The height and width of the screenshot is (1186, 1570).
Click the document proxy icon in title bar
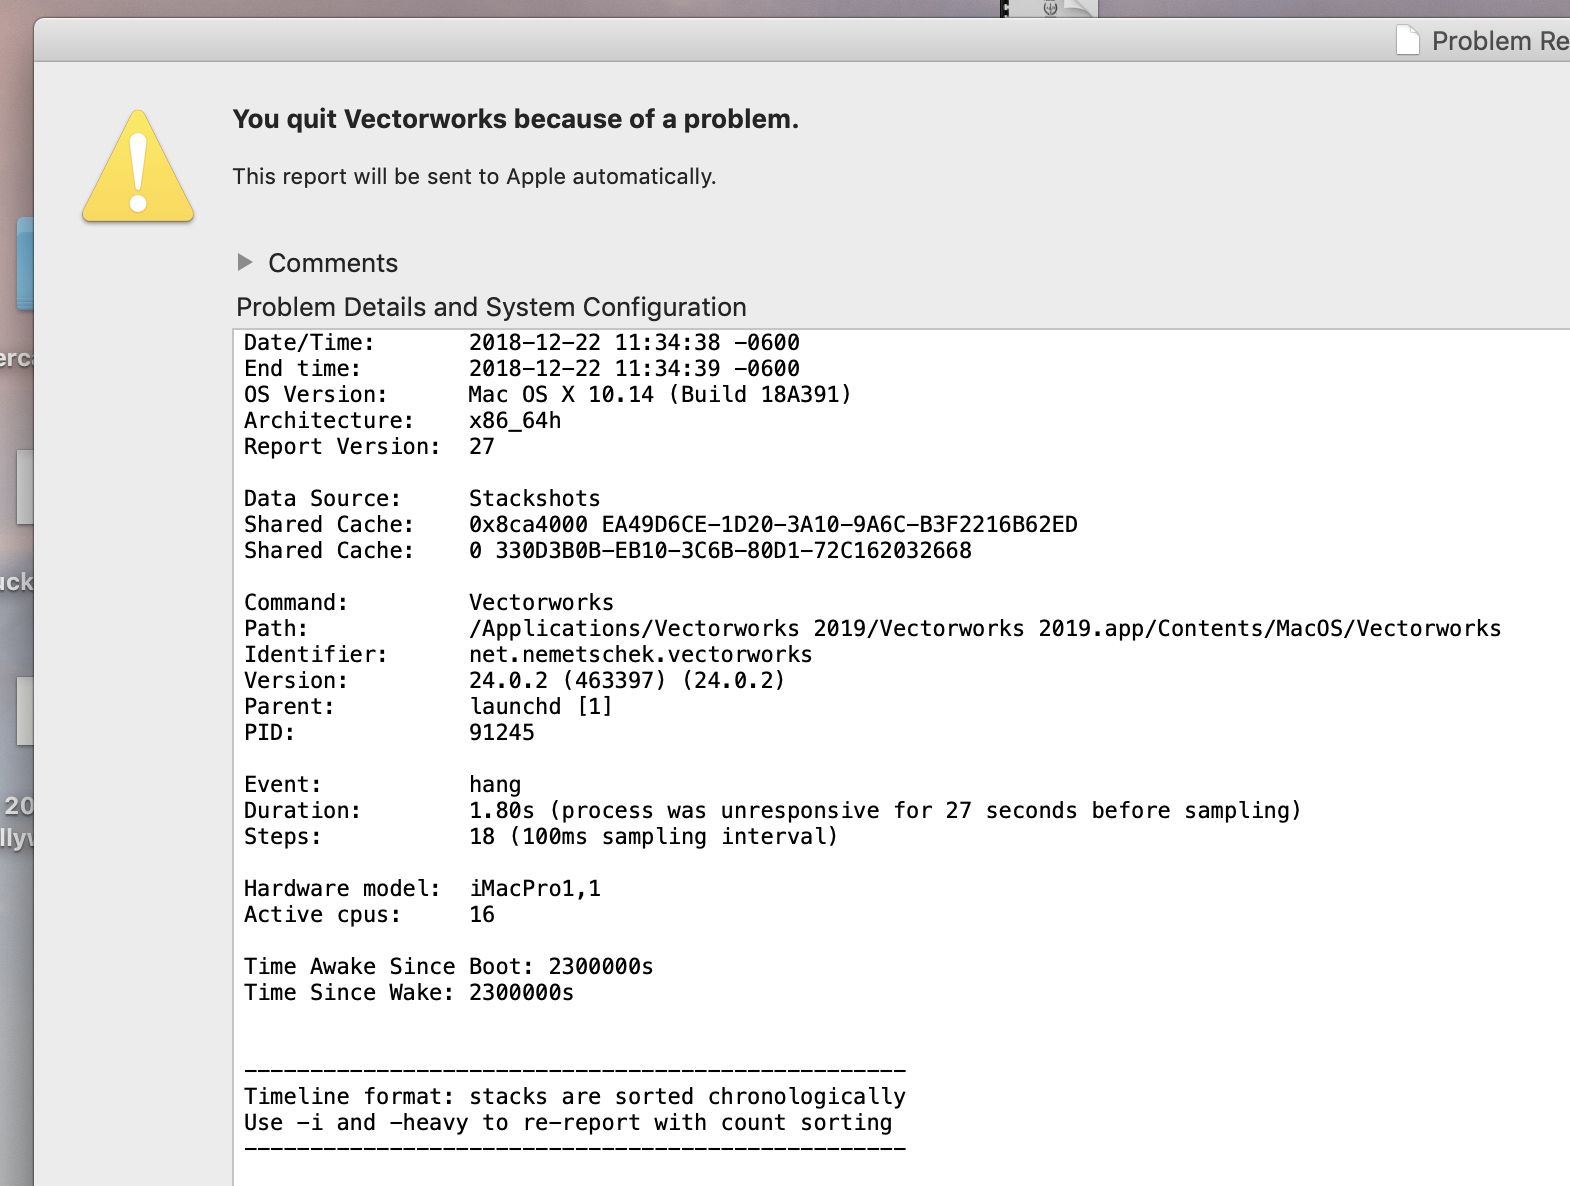coord(1407,41)
